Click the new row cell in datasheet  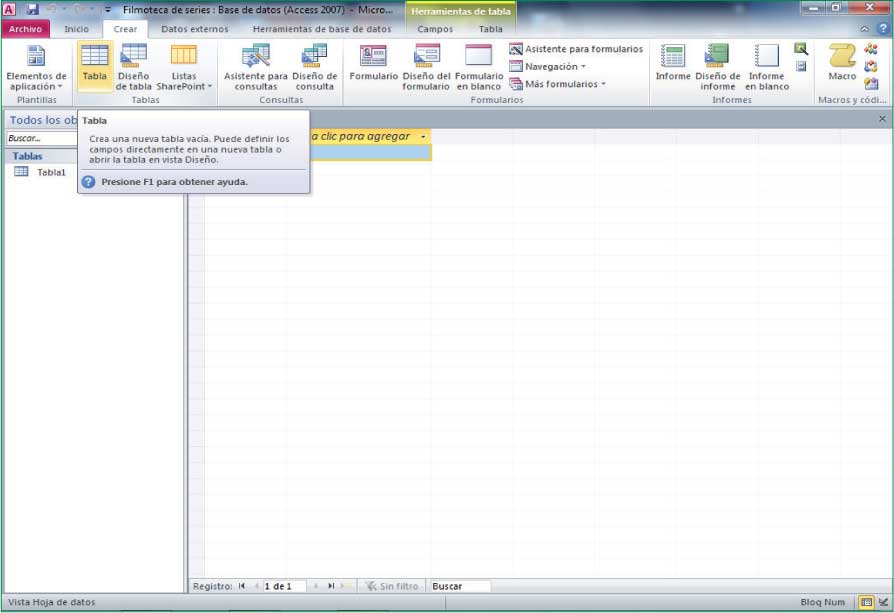(371, 152)
